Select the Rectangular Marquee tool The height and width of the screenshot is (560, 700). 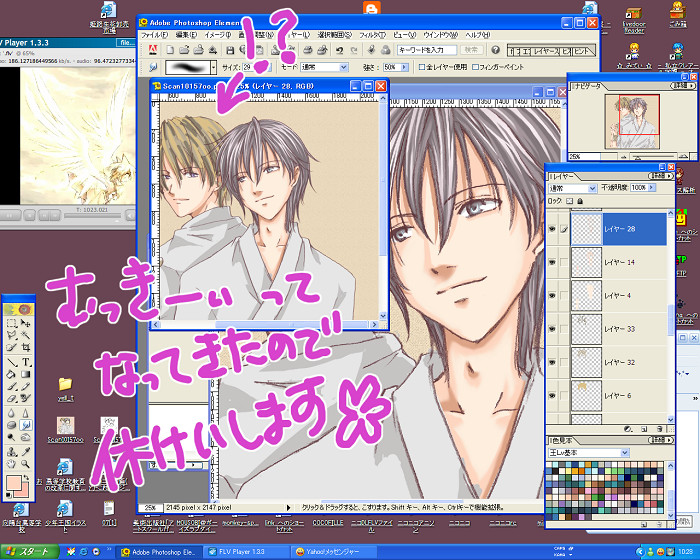(x=12, y=322)
